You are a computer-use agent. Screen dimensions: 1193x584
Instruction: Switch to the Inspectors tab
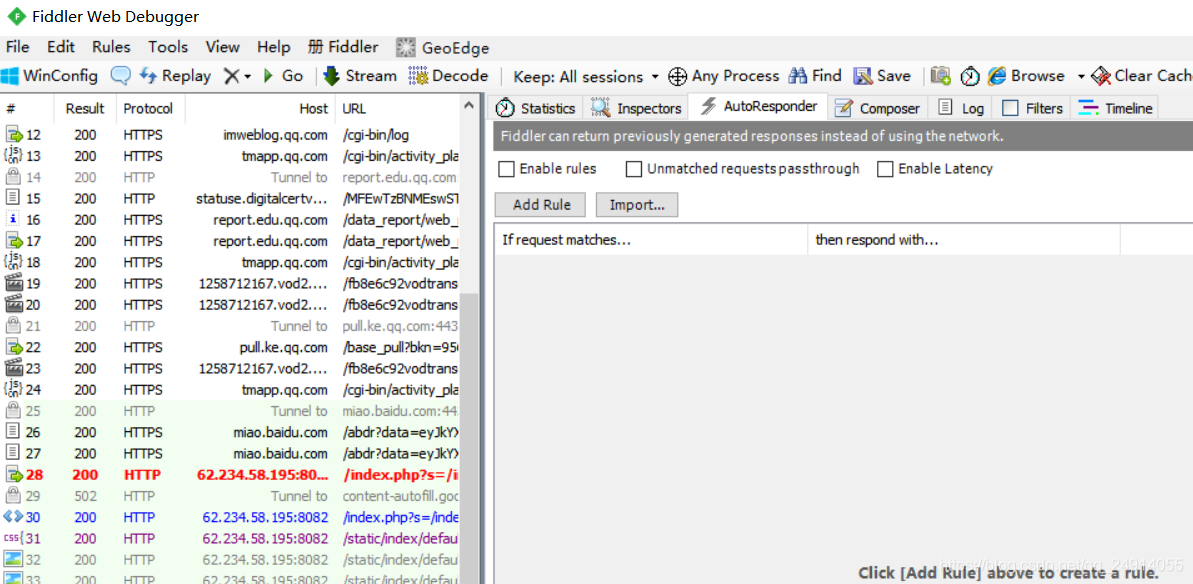(636, 108)
